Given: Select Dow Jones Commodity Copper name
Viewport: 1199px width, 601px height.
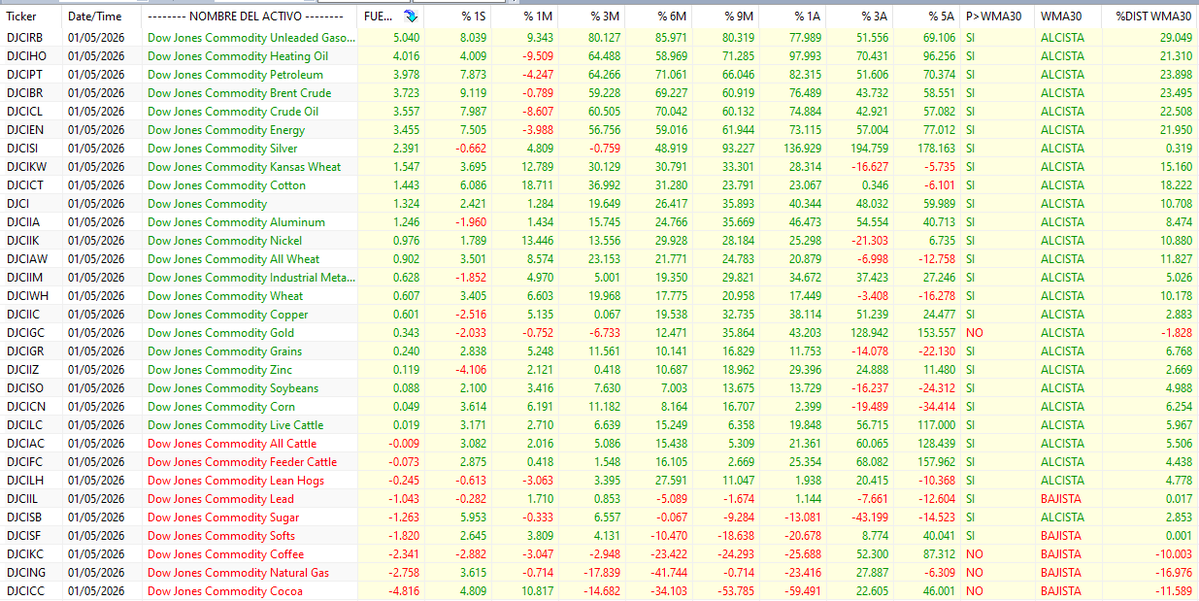Looking at the screenshot, I should click(x=228, y=314).
